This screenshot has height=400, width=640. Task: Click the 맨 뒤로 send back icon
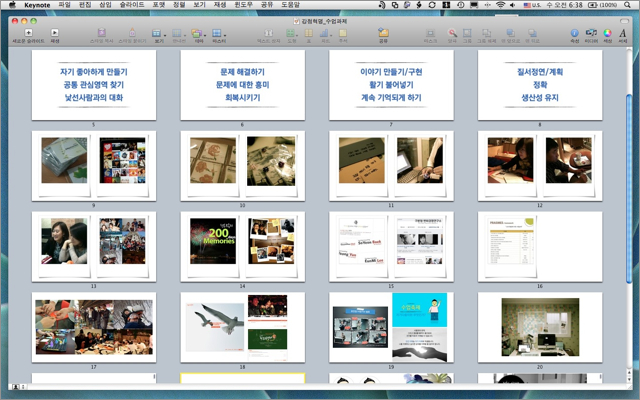(532, 36)
